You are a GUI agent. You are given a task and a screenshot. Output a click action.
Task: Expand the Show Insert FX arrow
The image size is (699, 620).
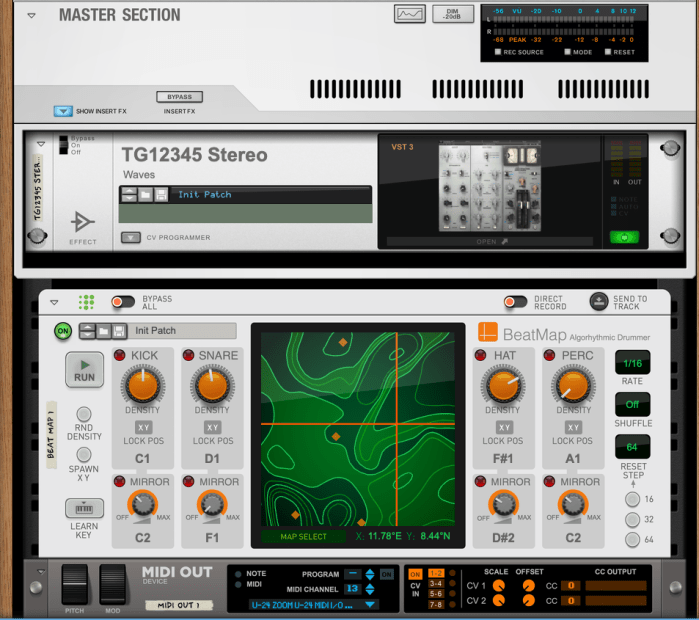pyautogui.click(x=63, y=111)
